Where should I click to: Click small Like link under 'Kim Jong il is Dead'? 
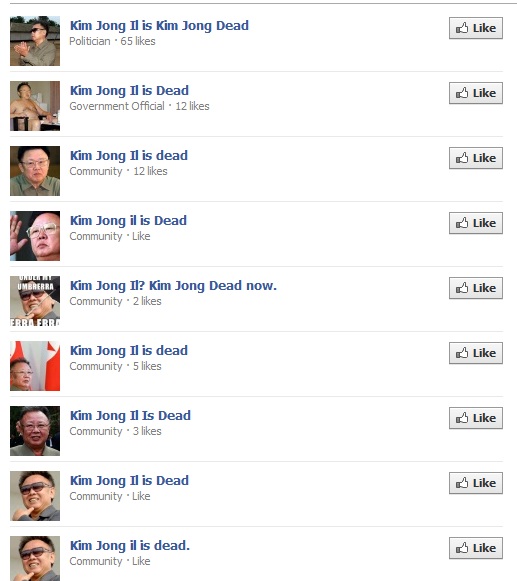click(x=141, y=236)
